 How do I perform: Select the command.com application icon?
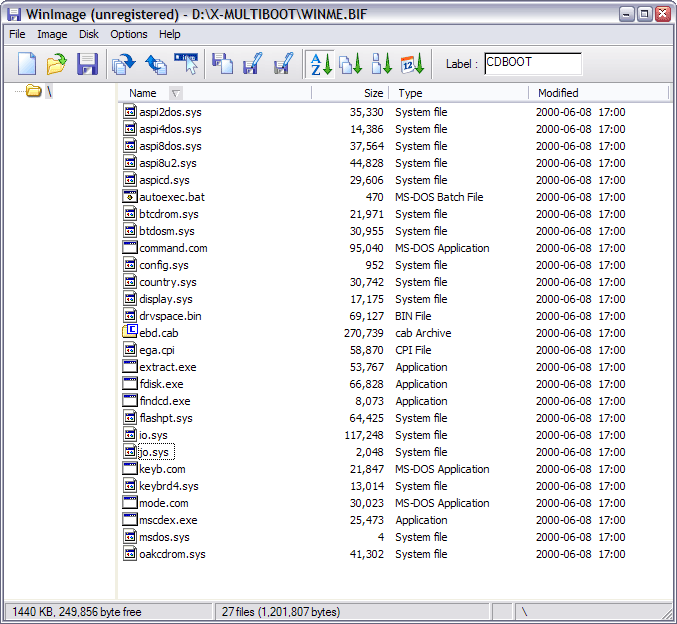pyautogui.click(x=130, y=247)
